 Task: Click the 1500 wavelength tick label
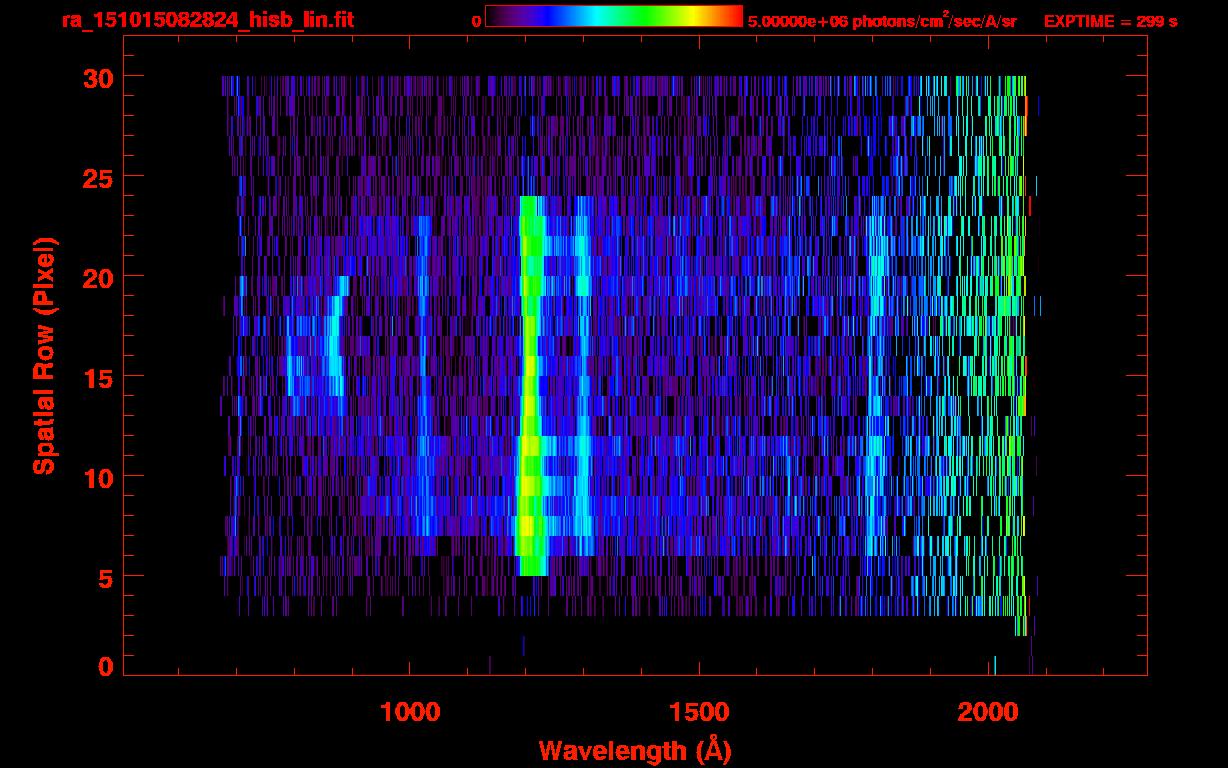pyautogui.click(x=700, y=712)
